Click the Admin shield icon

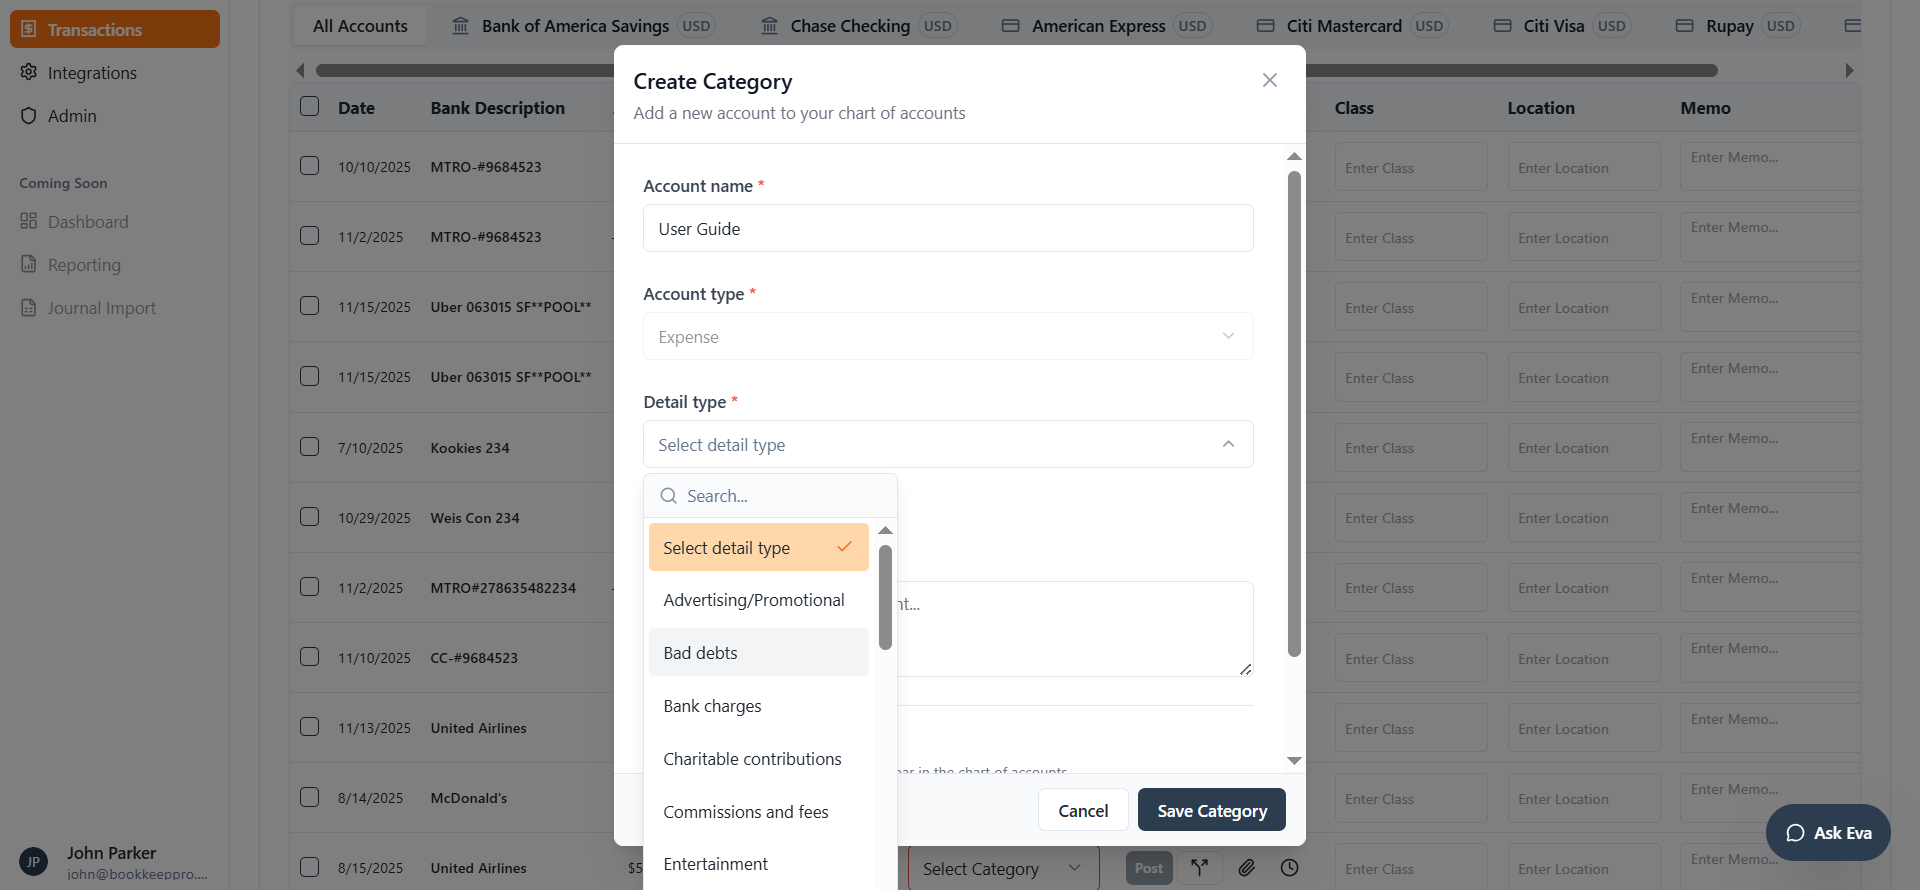[x=29, y=116]
